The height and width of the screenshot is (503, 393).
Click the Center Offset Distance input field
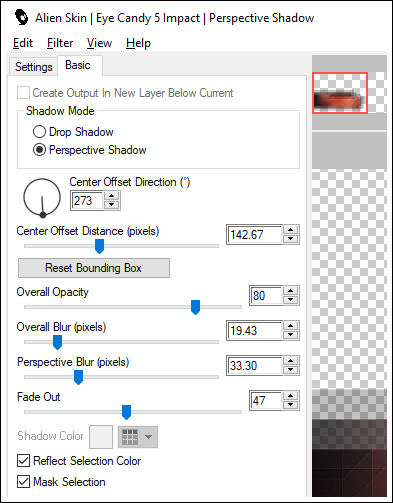click(255, 235)
